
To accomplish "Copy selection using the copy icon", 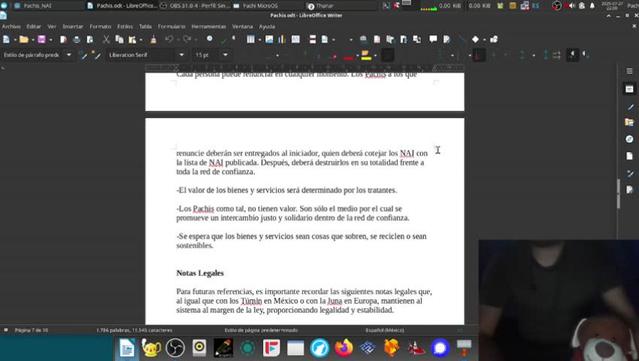I will tap(119, 40).
